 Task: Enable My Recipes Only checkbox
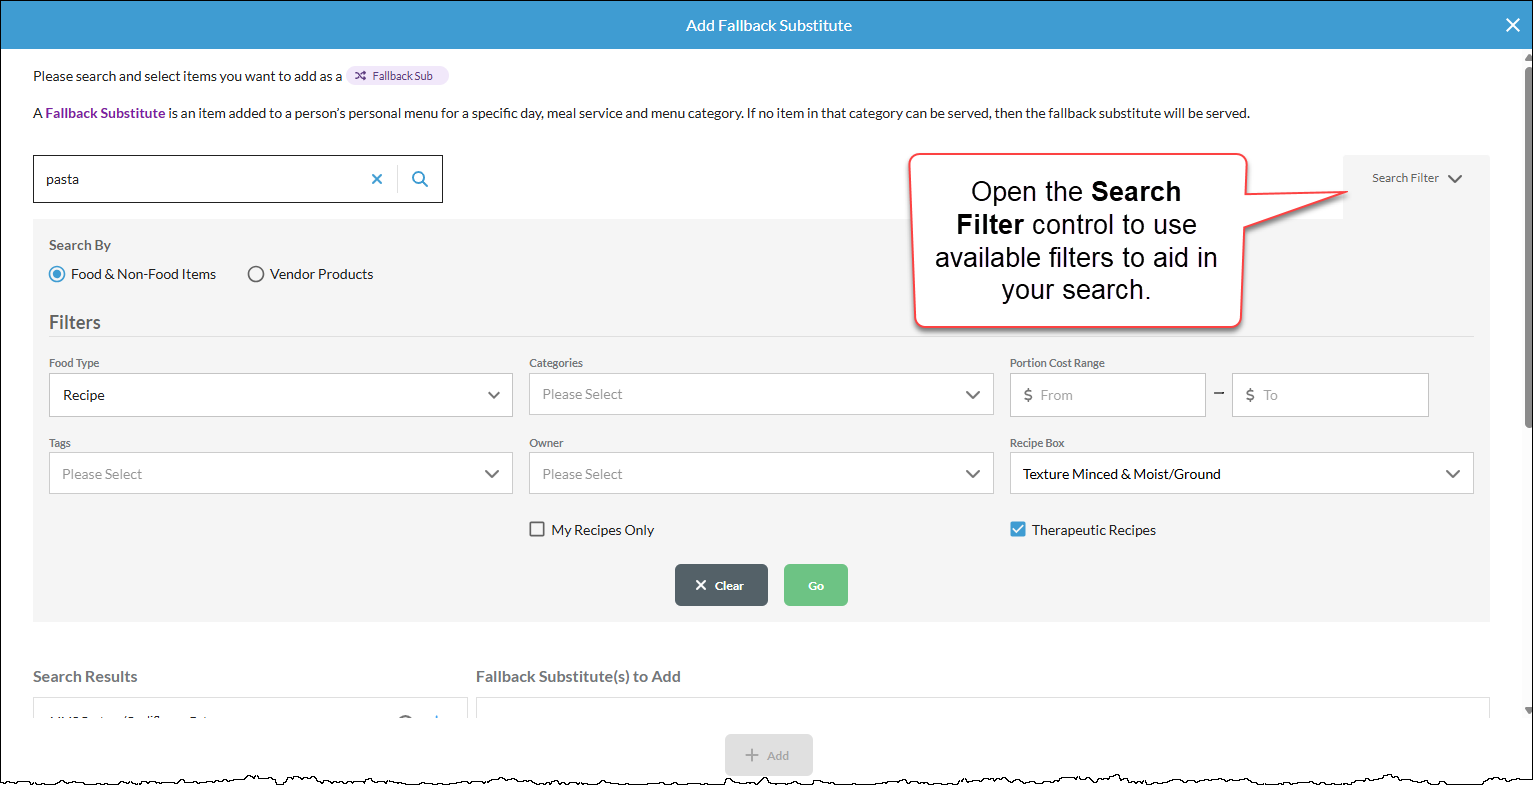pyautogui.click(x=537, y=529)
